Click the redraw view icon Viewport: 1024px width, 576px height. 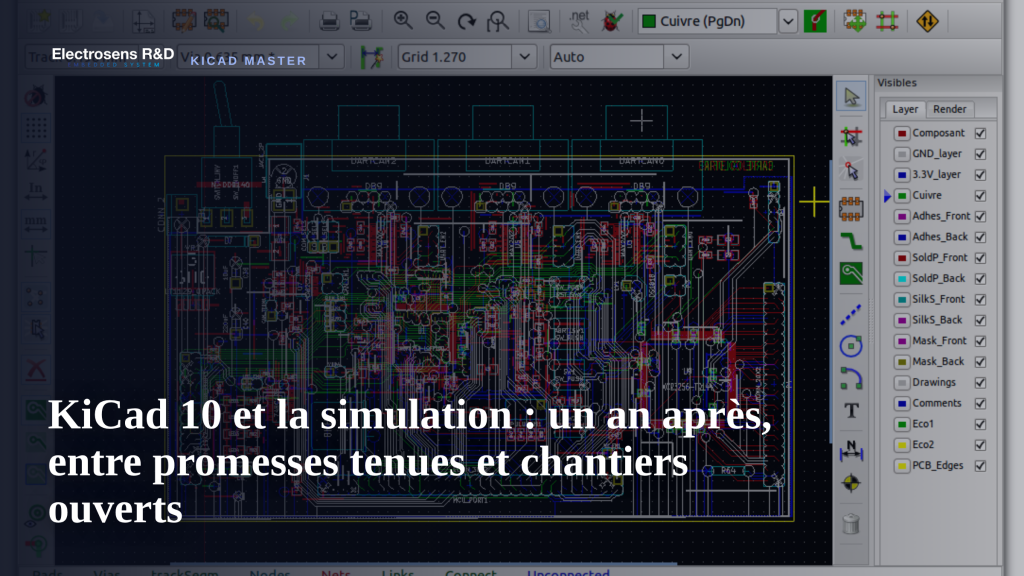[466, 21]
